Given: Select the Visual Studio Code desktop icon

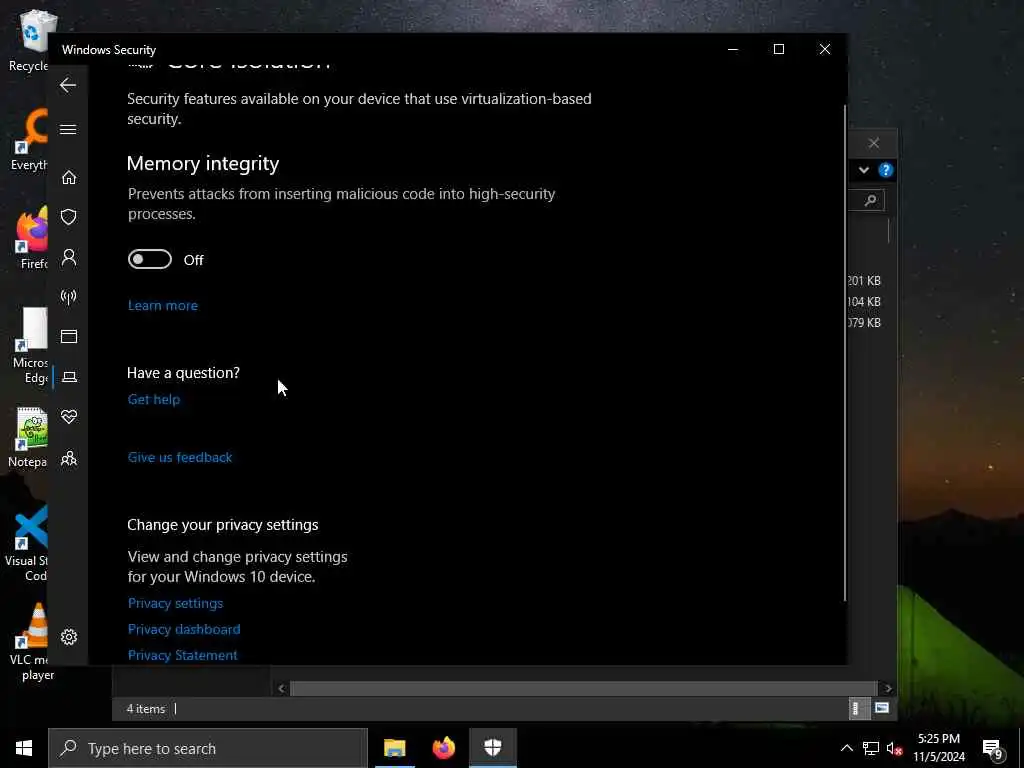Looking at the screenshot, I should [27, 543].
